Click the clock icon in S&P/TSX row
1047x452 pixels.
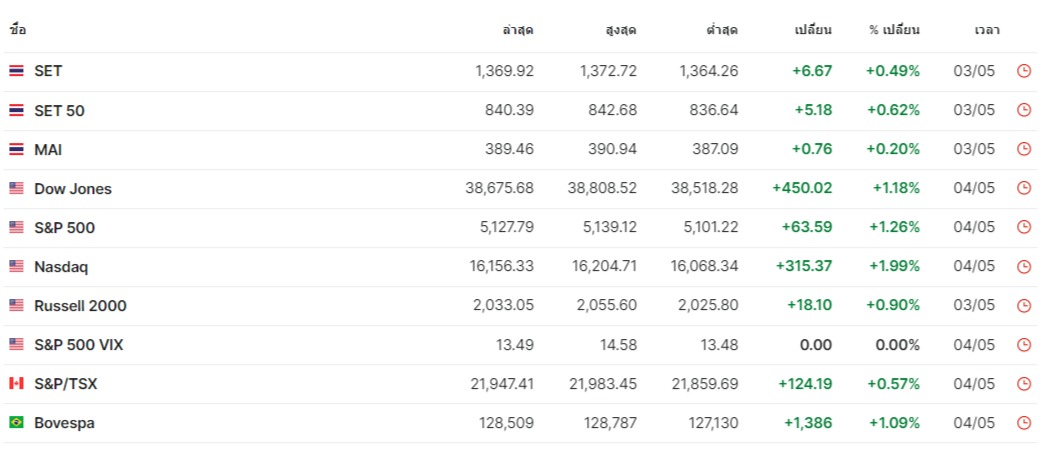[x=1024, y=384]
